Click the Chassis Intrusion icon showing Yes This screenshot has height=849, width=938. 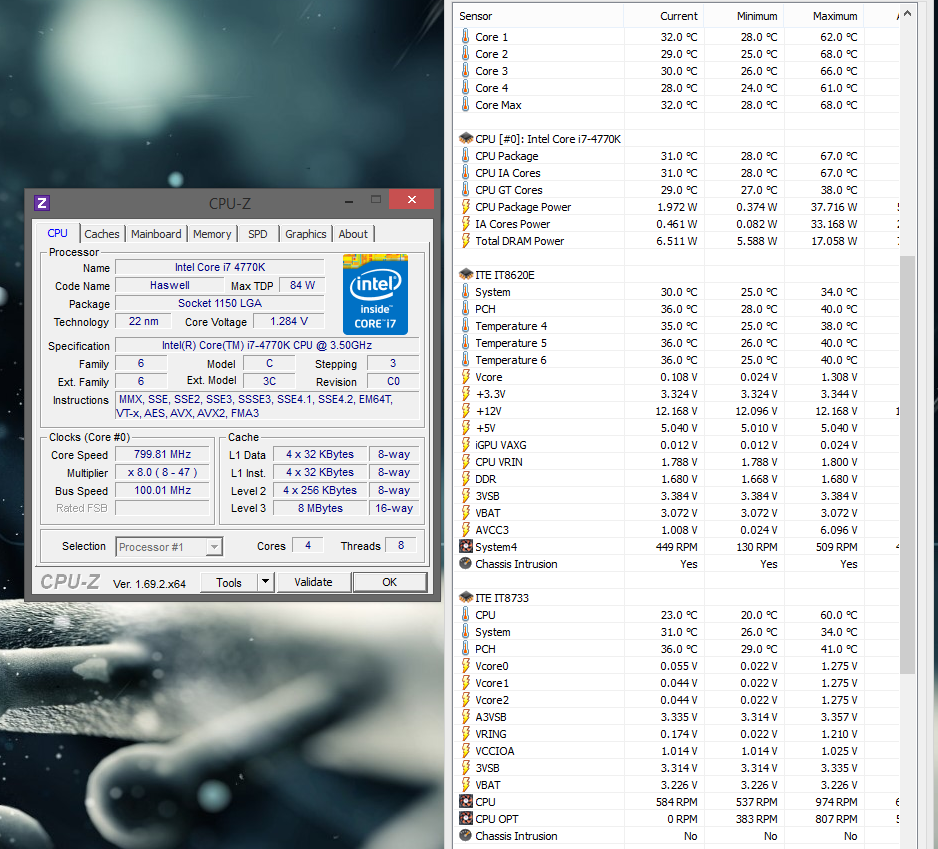[465, 564]
